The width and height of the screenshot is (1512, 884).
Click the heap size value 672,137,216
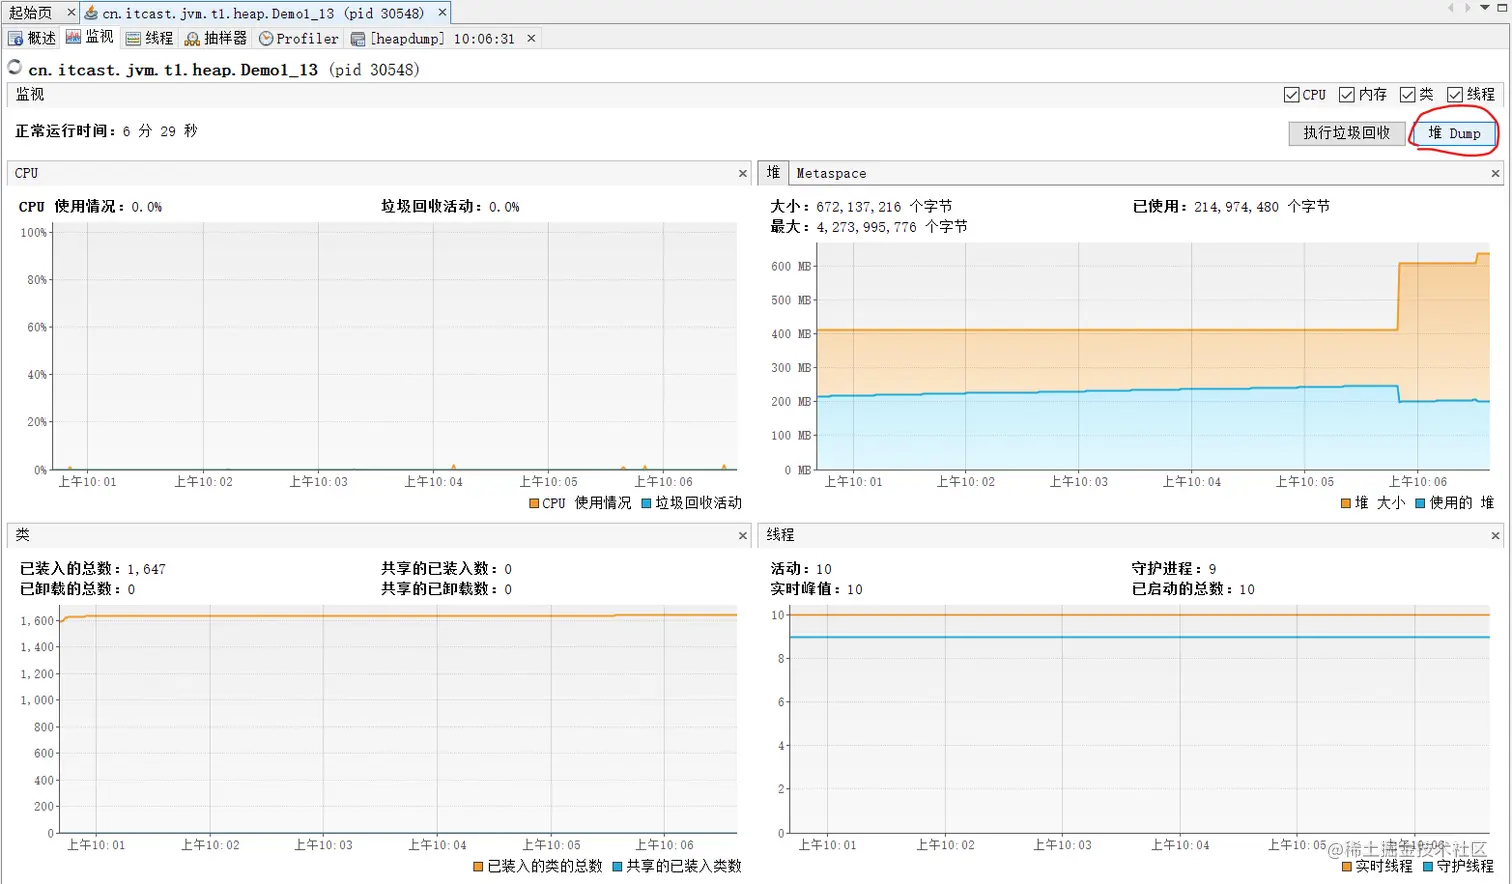tap(858, 207)
